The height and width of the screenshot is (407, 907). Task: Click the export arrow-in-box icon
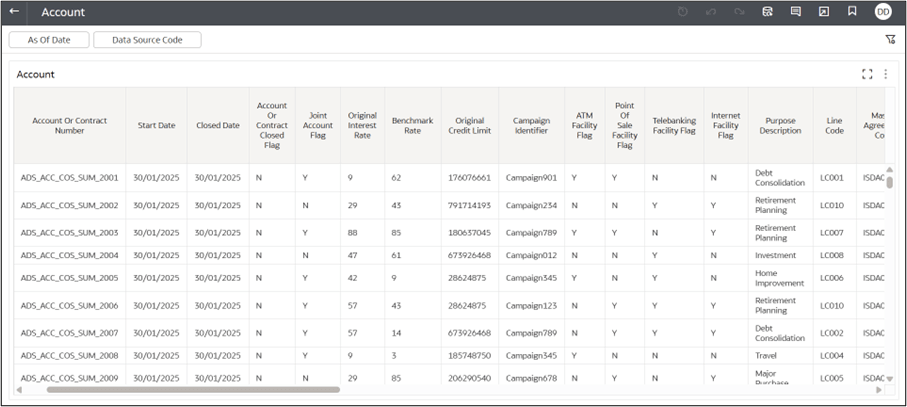(824, 12)
